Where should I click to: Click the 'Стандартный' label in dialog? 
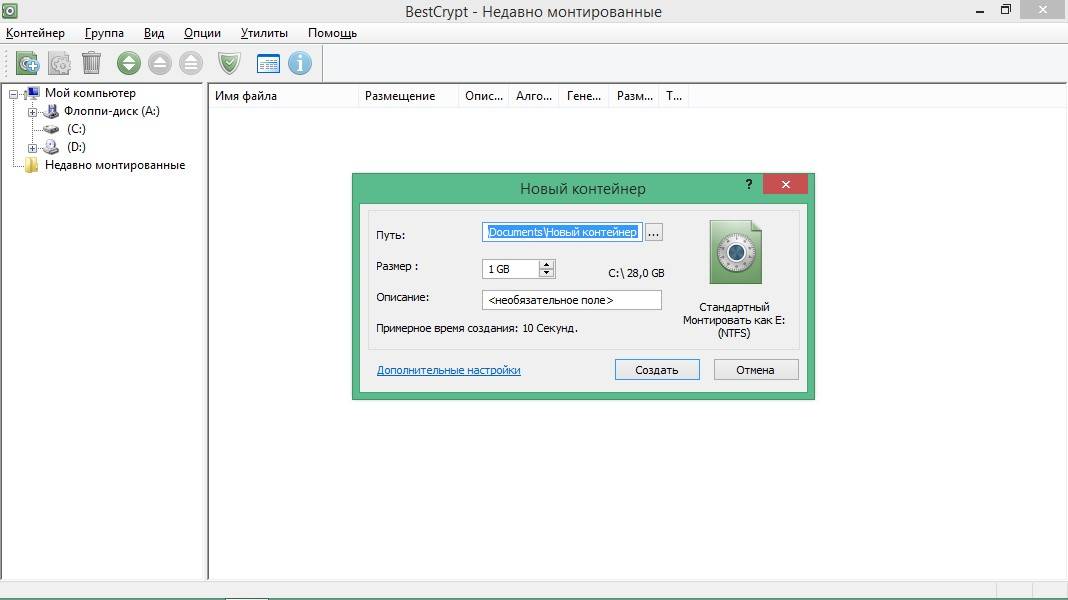(734, 307)
